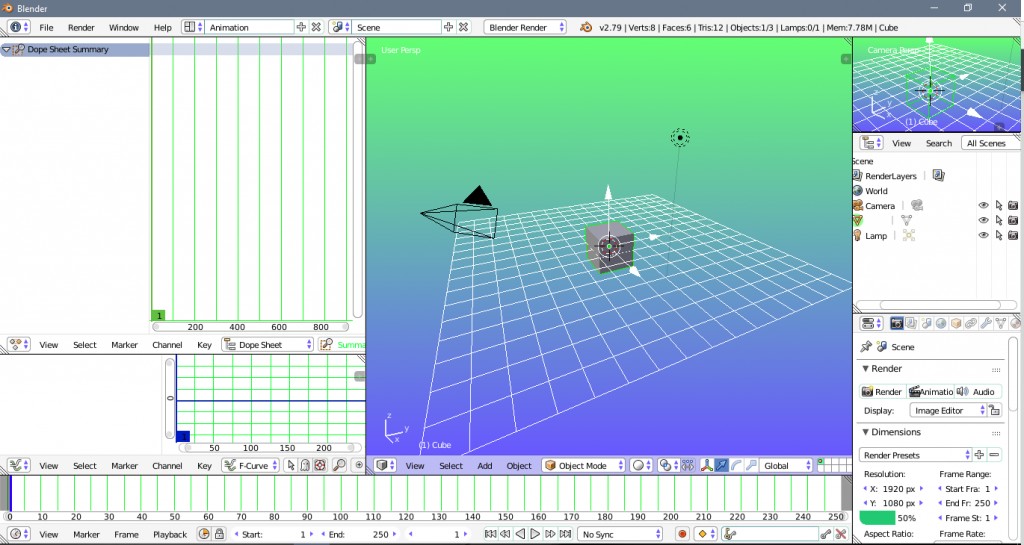The width and height of the screenshot is (1024, 545).
Task: Open the File menu
Action: (x=46, y=27)
